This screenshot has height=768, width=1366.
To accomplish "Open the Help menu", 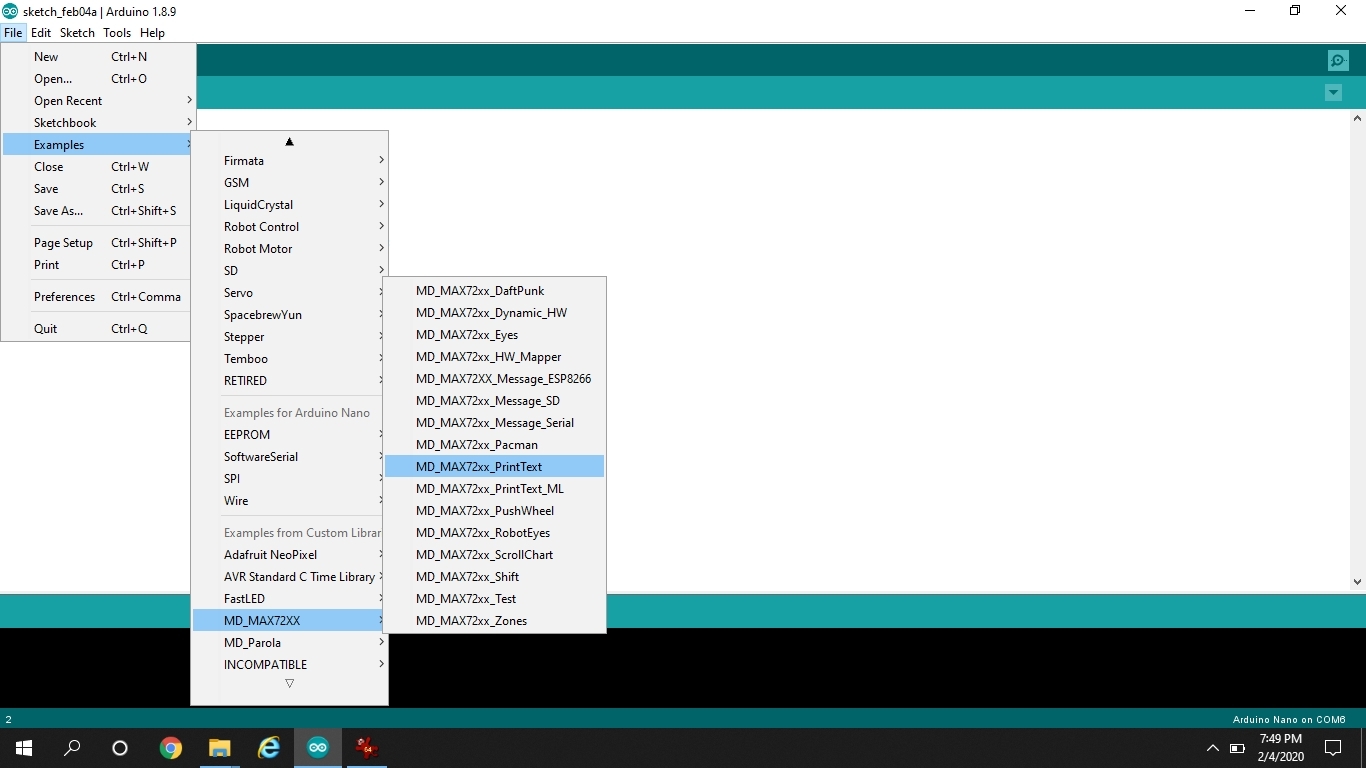I will click(152, 33).
